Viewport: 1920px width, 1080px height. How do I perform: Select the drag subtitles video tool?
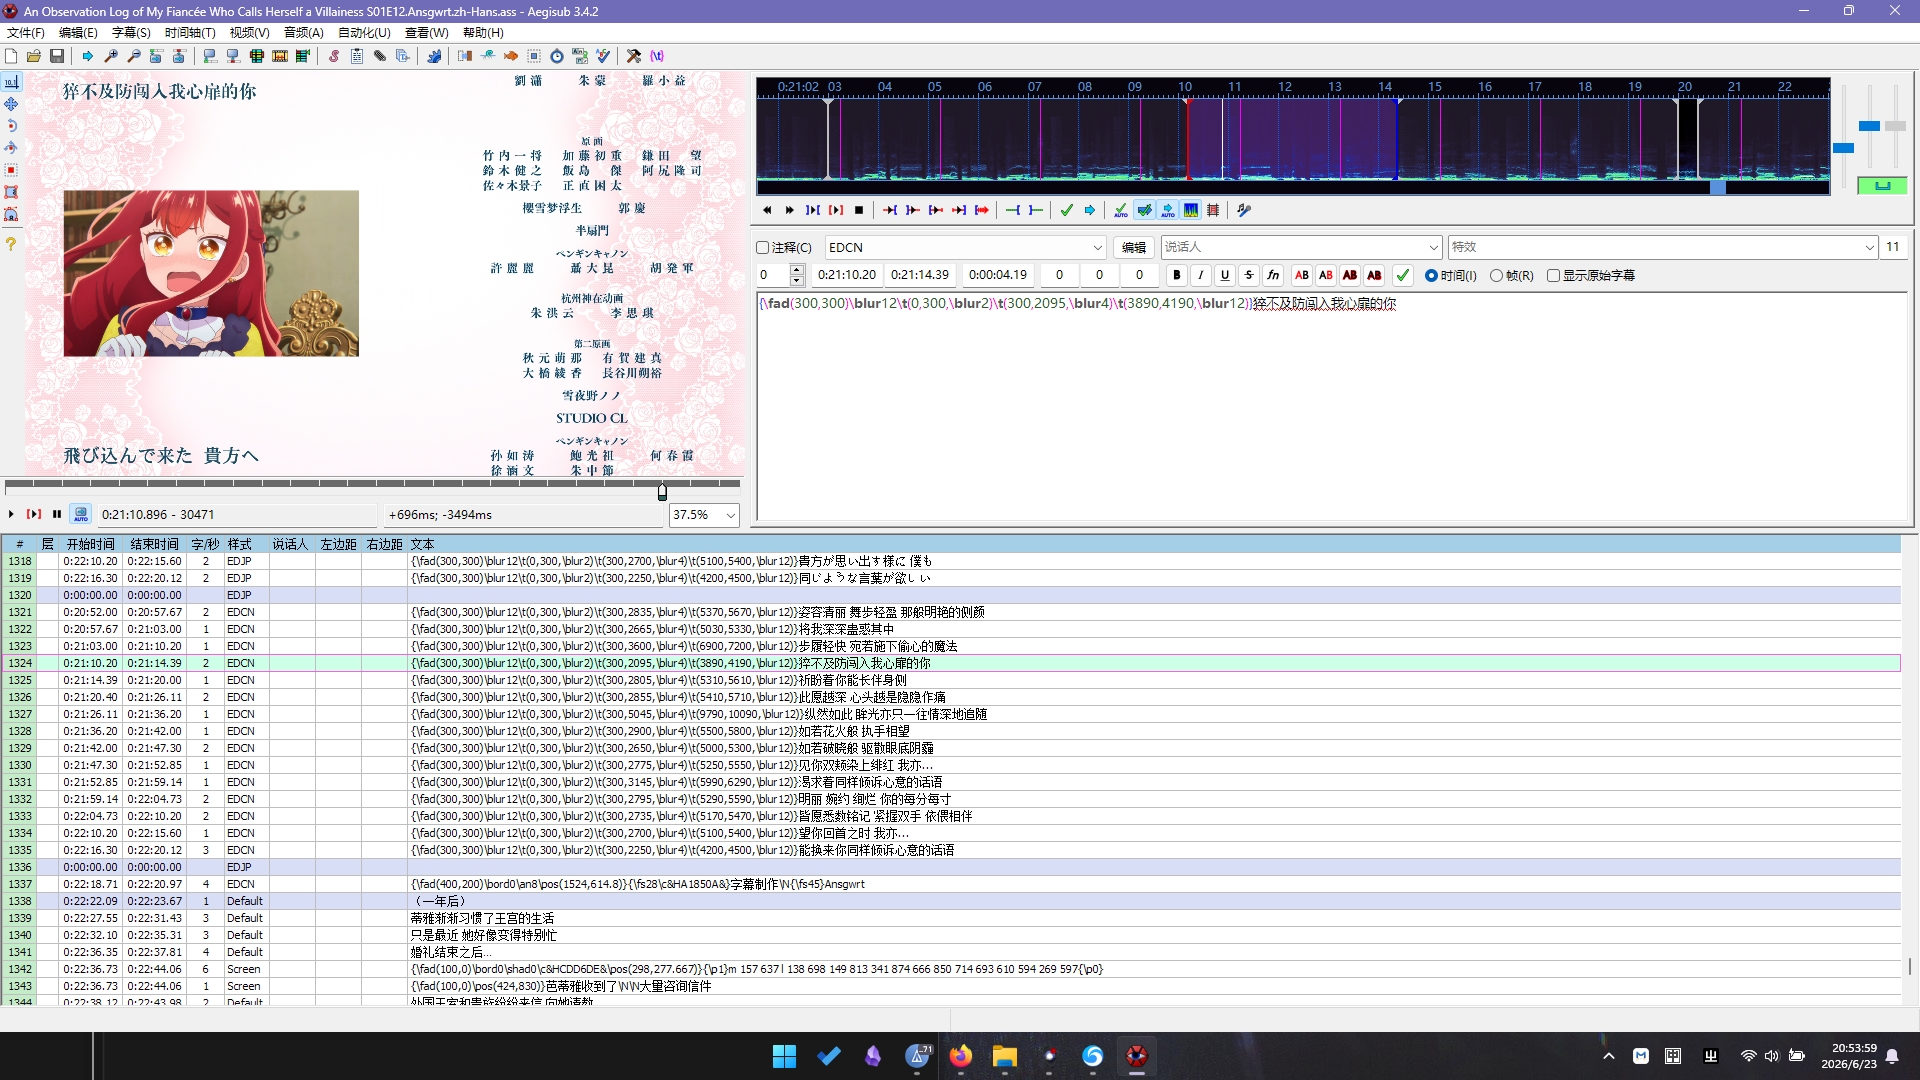pos(11,104)
